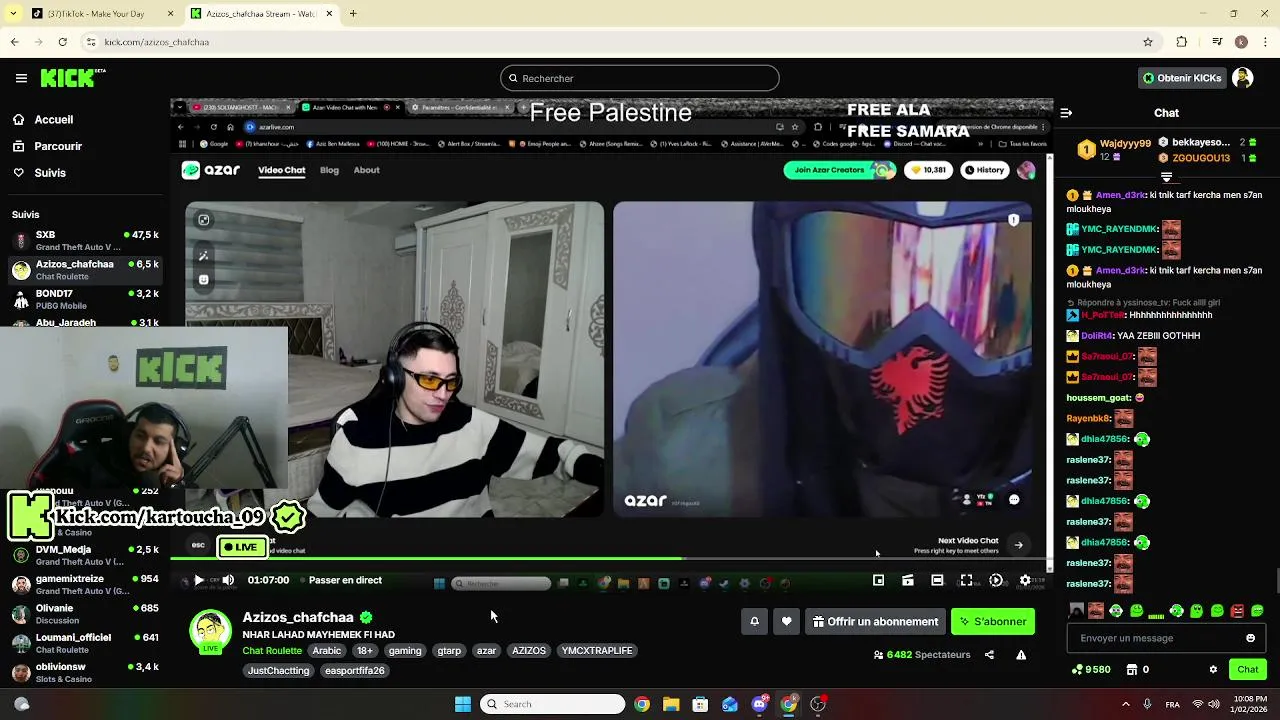Click the 9580 points balance
The height and width of the screenshot is (720, 1280).
pos(1091,669)
